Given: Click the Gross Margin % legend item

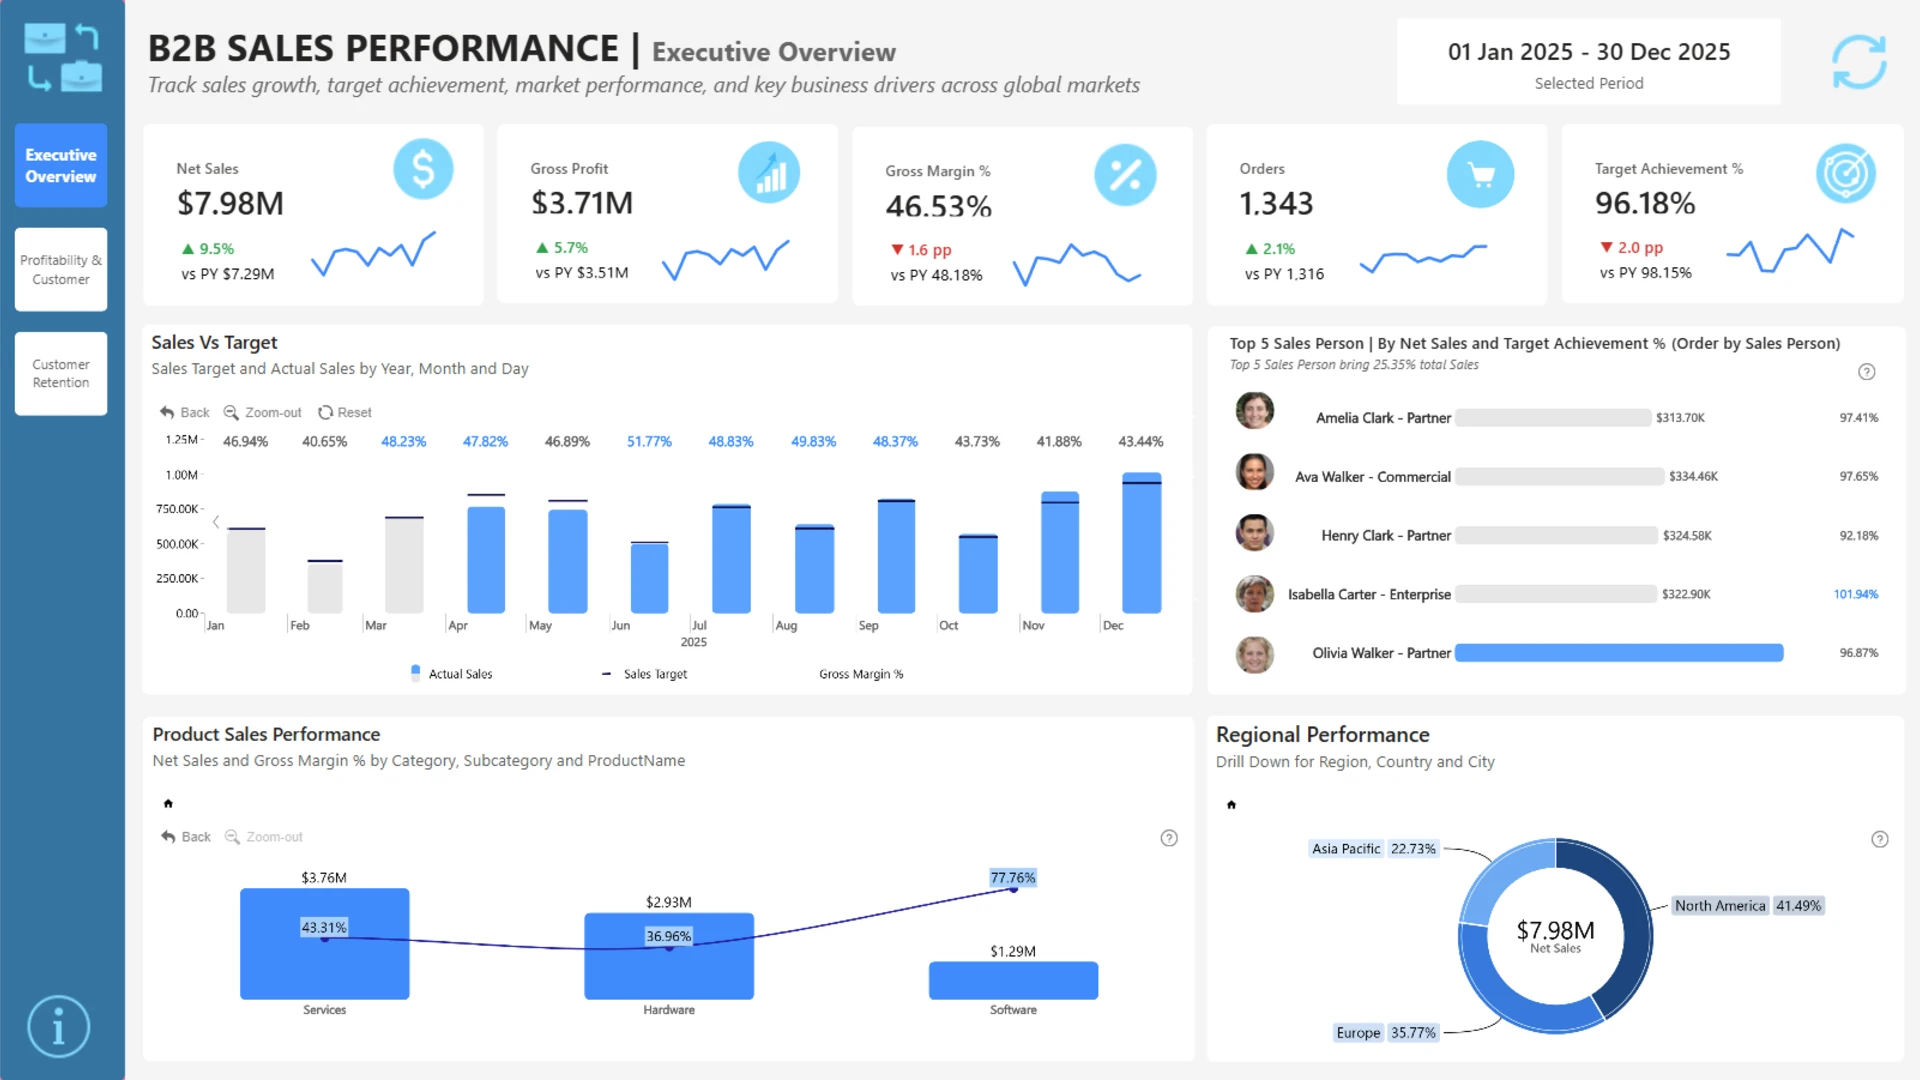Looking at the screenshot, I should (x=861, y=674).
